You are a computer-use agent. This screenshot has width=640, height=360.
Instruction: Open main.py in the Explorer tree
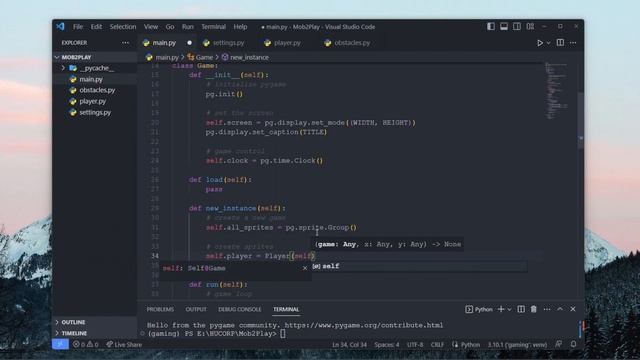pyautogui.click(x=95, y=79)
